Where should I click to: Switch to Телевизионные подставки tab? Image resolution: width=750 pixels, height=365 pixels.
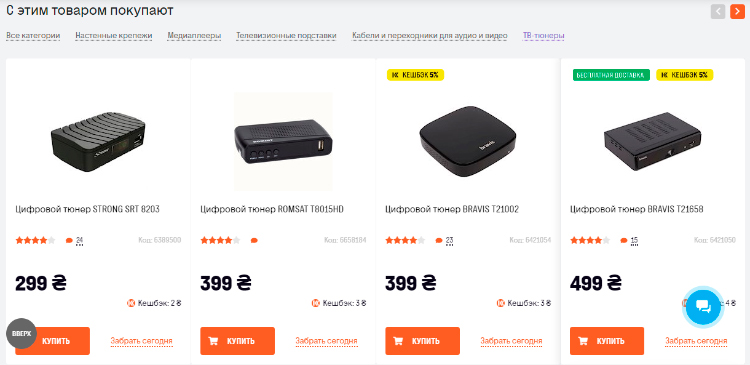click(x=286, y=35)
